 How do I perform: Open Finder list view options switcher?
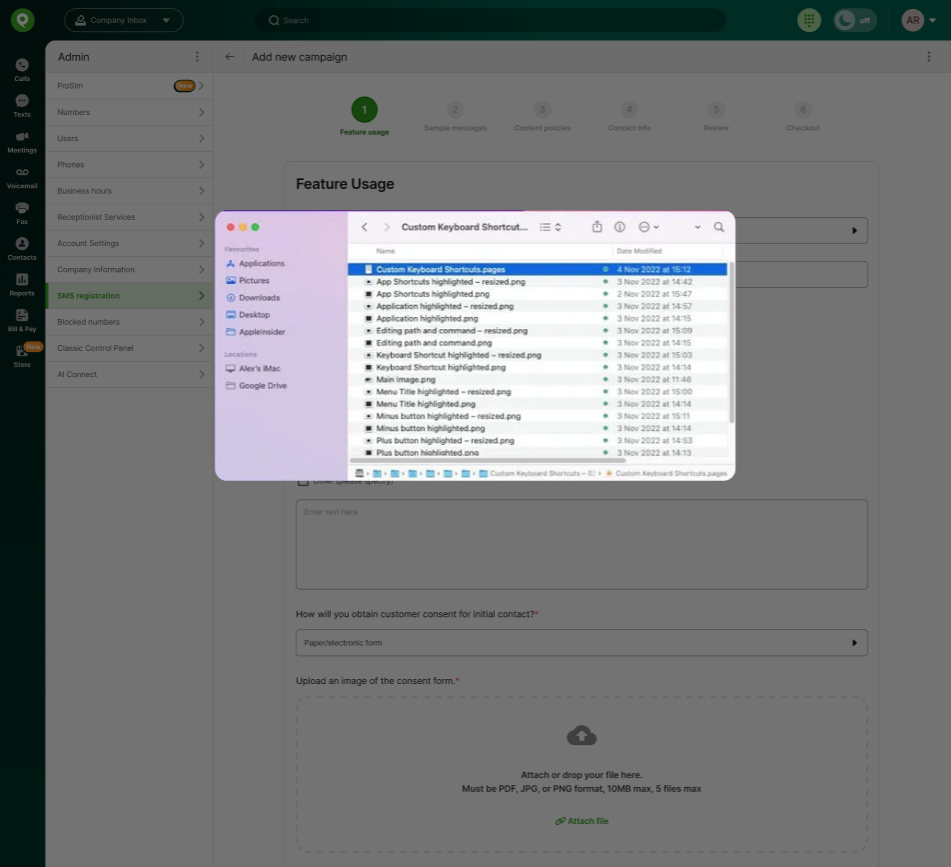[550, 227]
